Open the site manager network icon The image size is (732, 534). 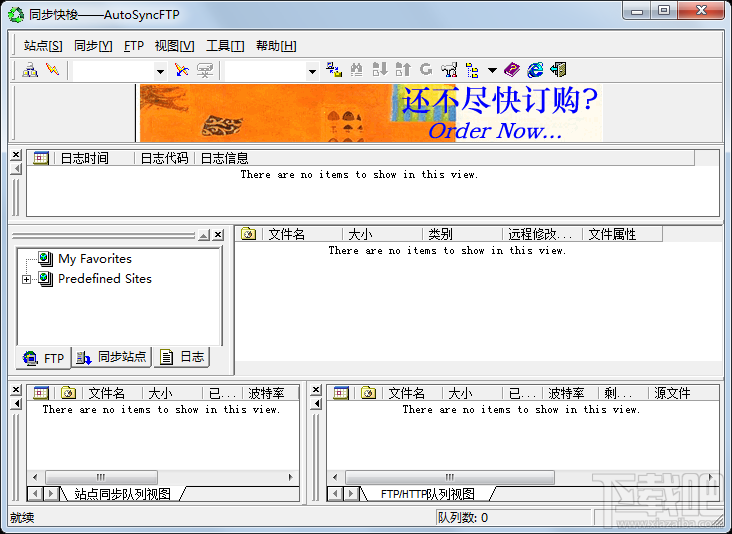tap(30, 70)
